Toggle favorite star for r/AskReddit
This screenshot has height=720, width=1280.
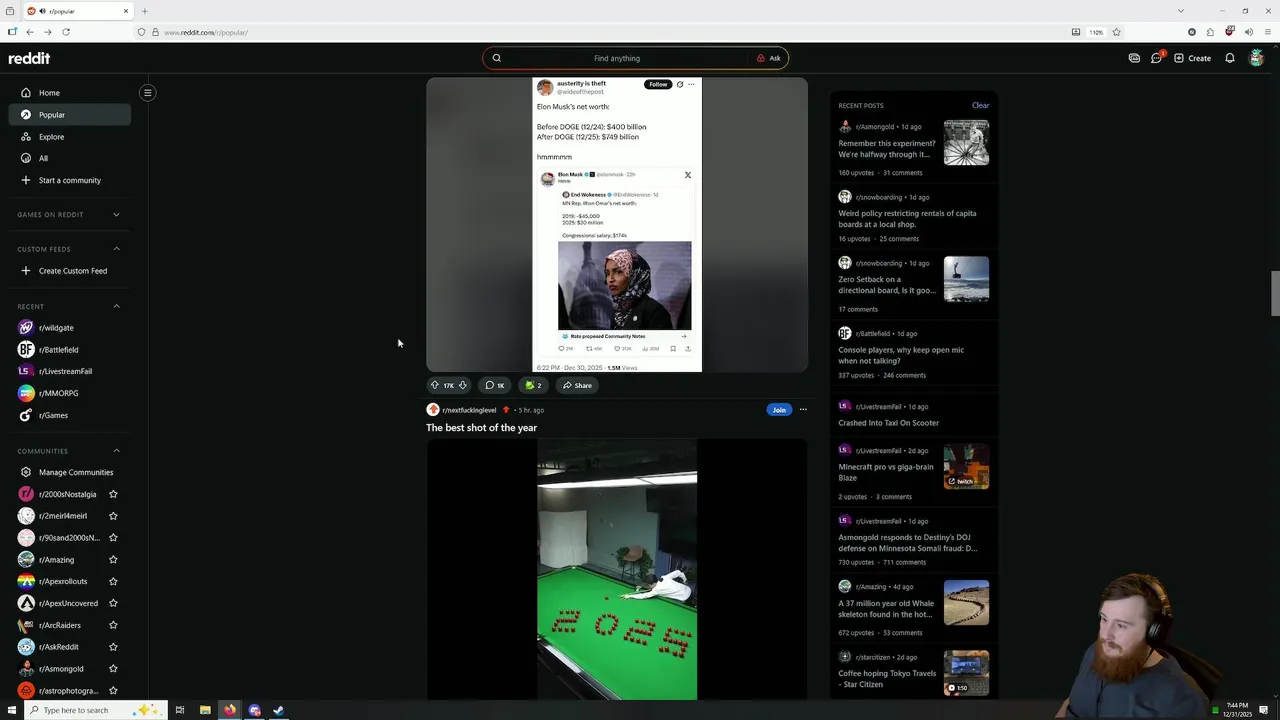[x=113, y=647]
